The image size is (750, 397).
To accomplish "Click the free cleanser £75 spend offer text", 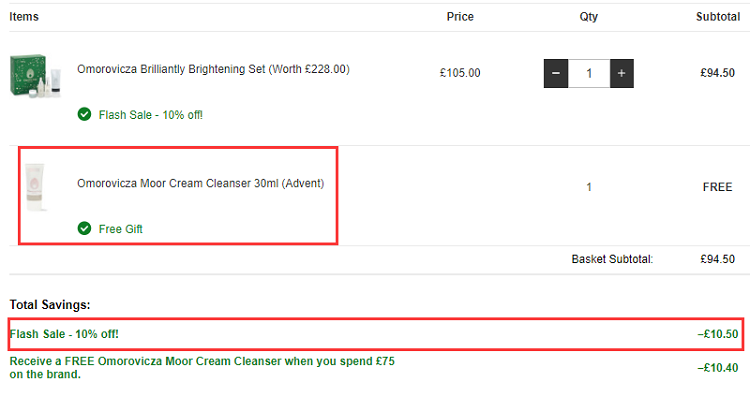I will click(x=202, y=367).
